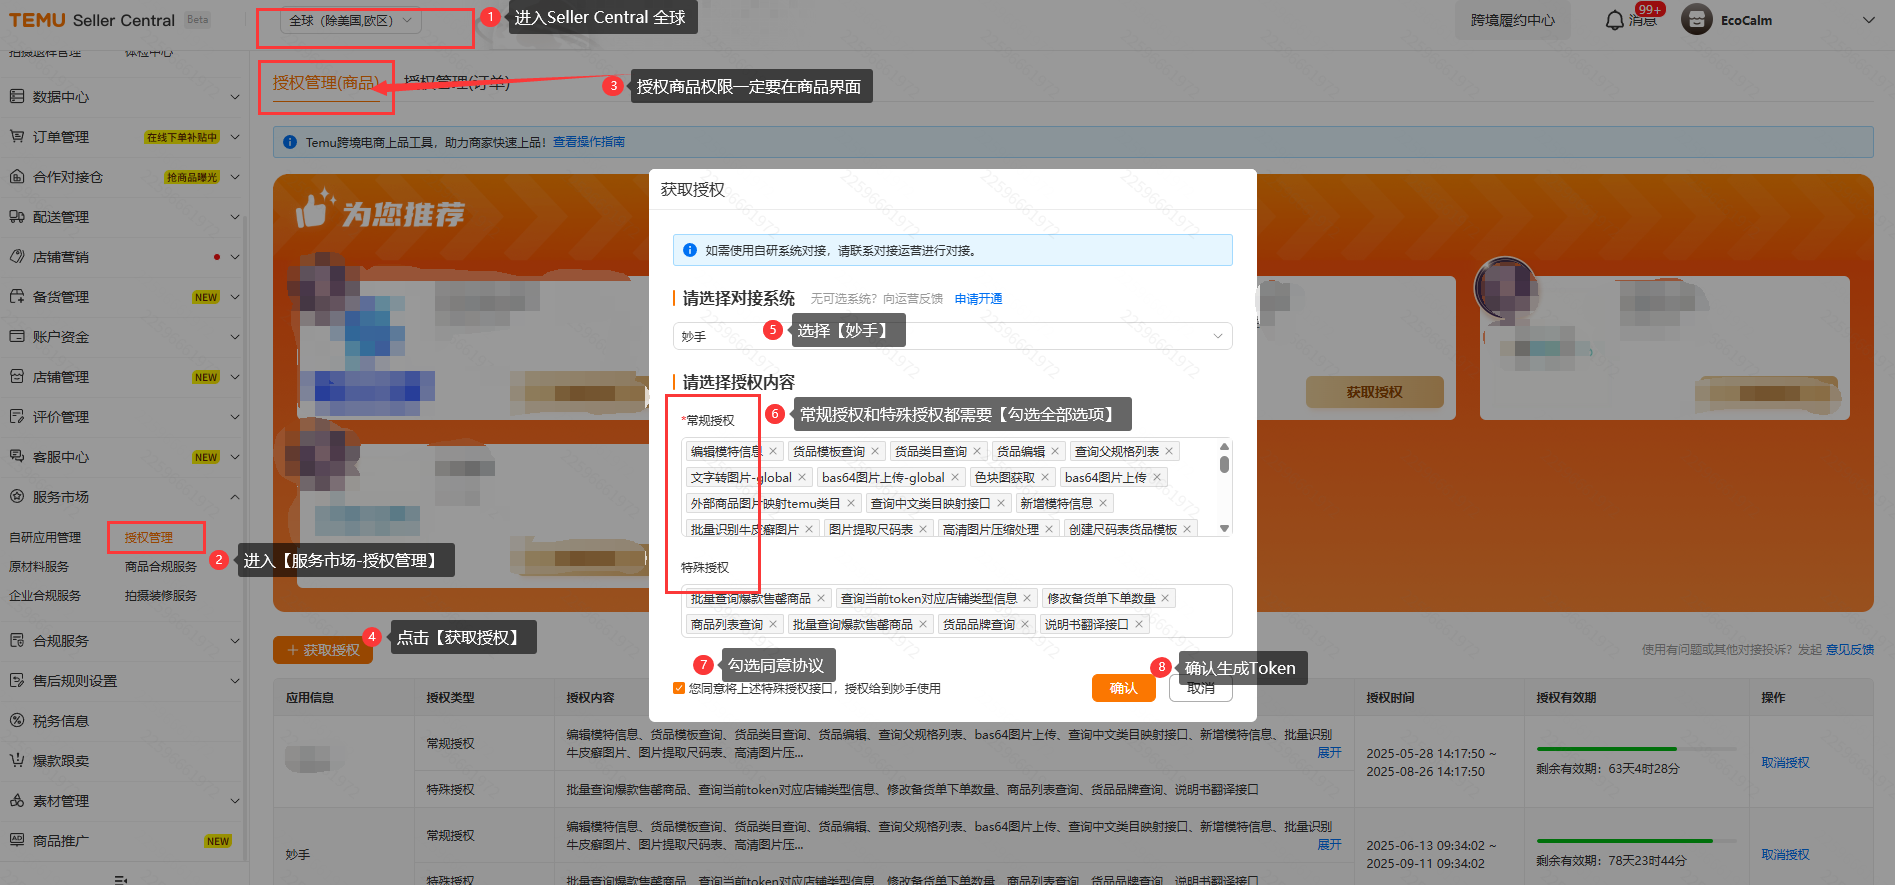Remove the 新增模特信息 tag
This screenshot has width=1895, height=885.
pos(1103,504)
